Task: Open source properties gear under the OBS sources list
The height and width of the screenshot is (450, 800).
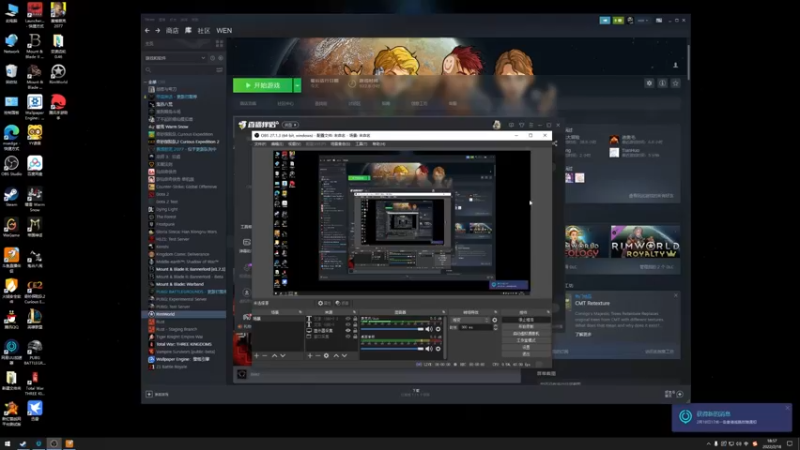Action: tap(327, 356)
